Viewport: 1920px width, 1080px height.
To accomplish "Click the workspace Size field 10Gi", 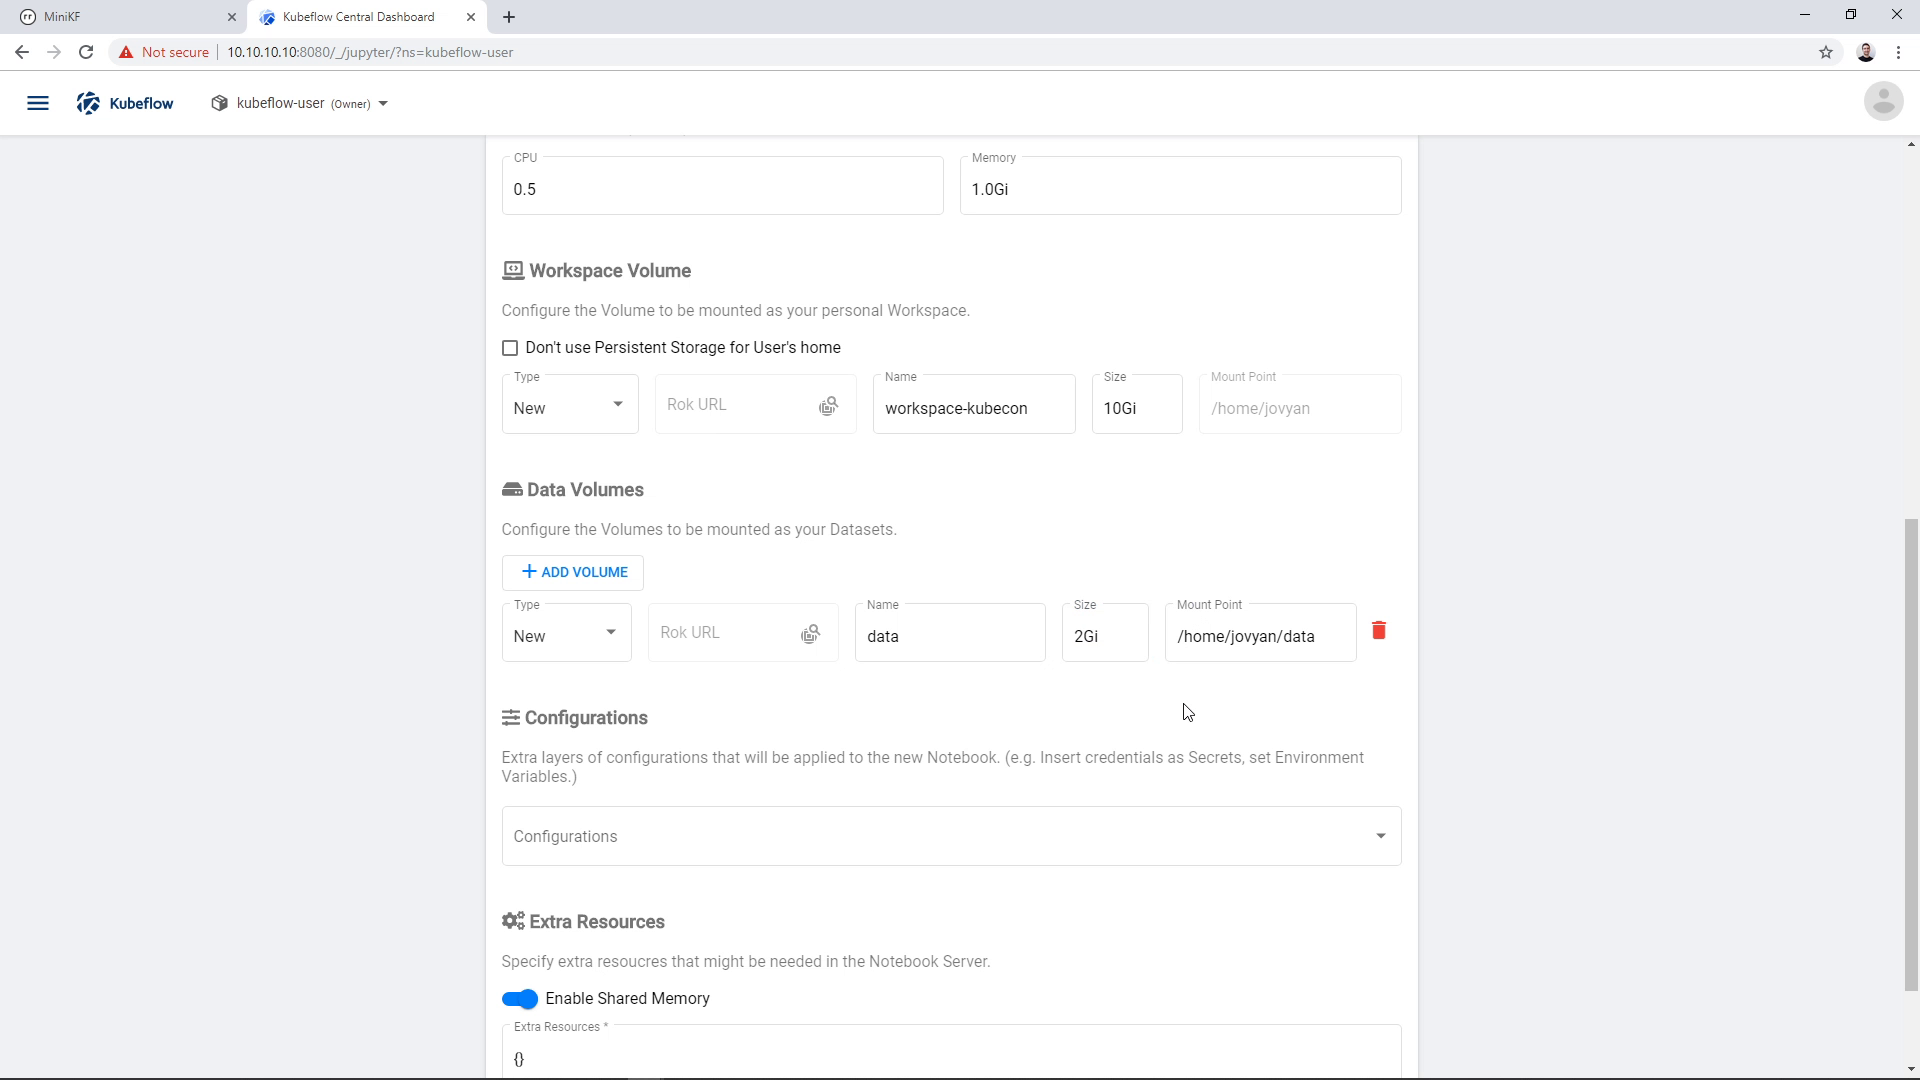I will [x=1137, y=404].
